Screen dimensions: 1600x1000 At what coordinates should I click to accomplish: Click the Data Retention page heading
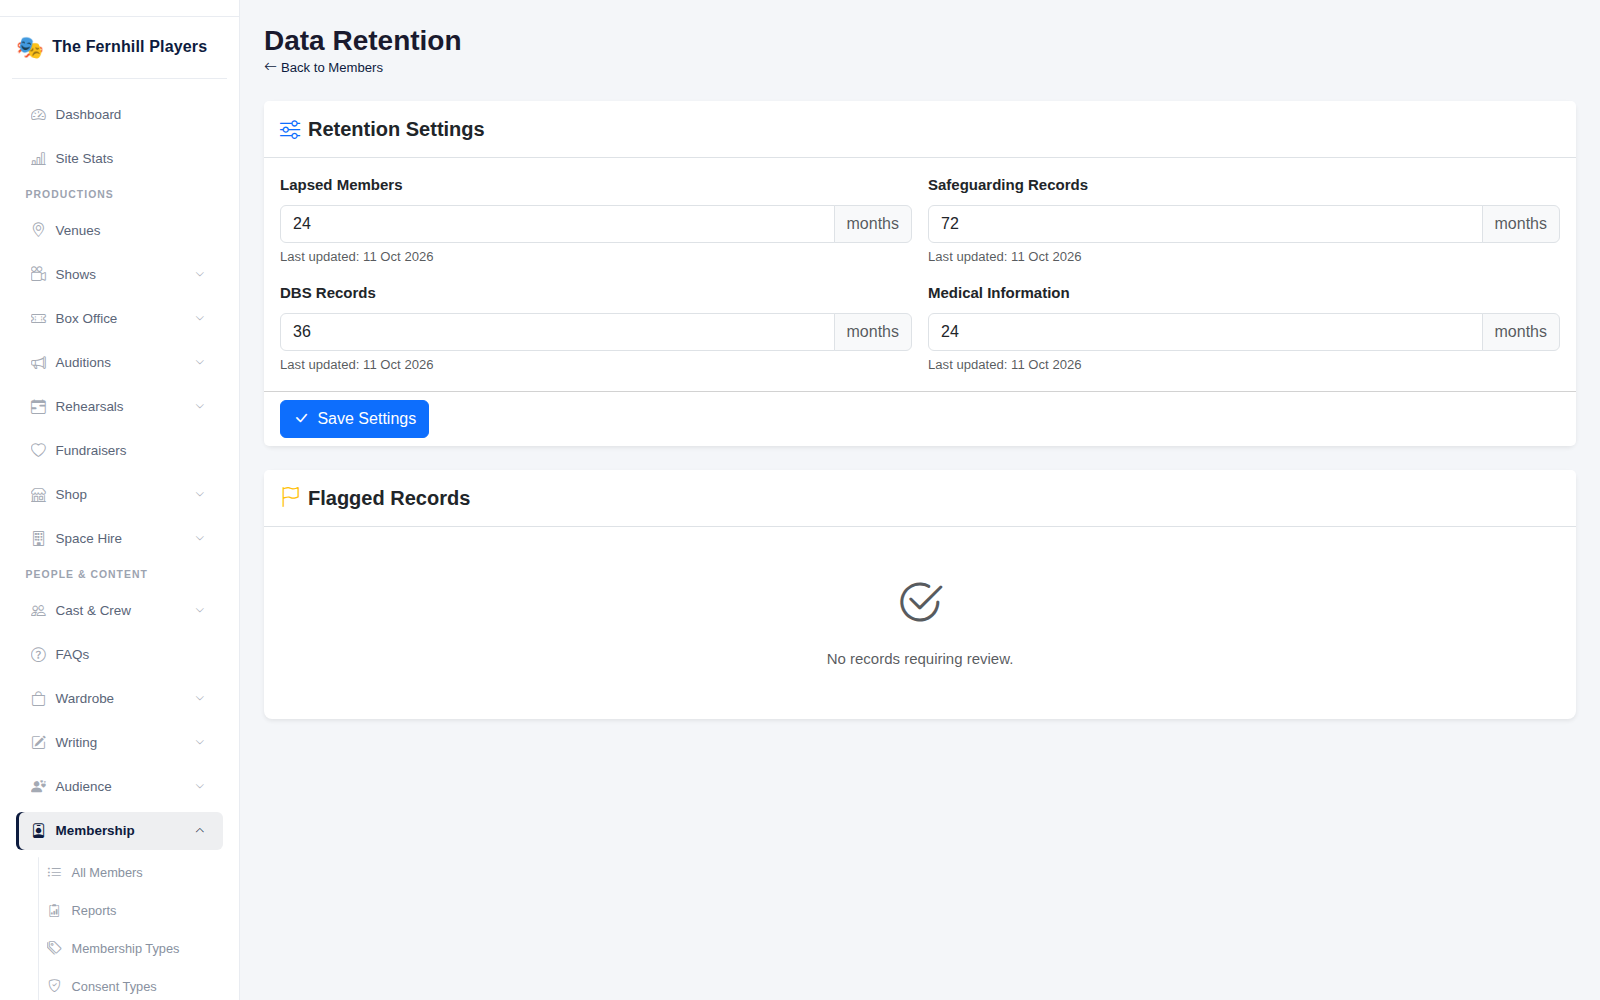coord(362,41)
